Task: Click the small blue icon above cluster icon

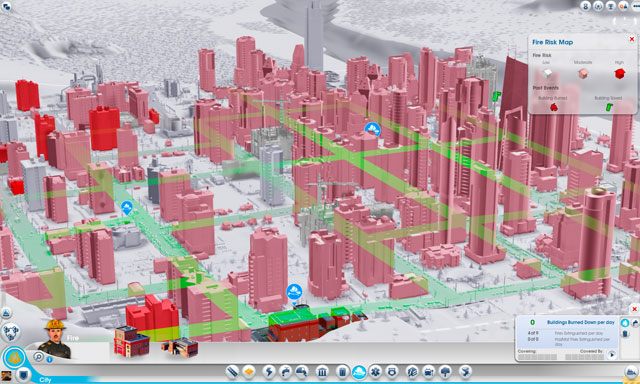Action: tap(6, 313)
